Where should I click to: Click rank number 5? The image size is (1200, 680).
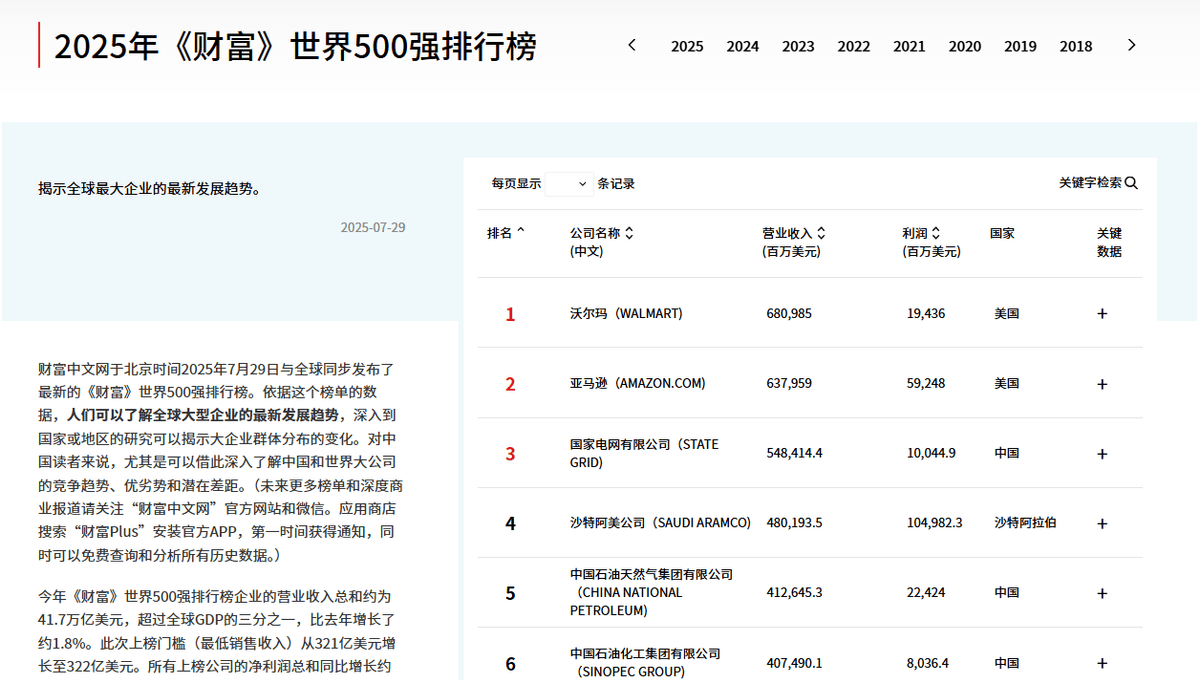pyautogui.click(x=510, y=594)
